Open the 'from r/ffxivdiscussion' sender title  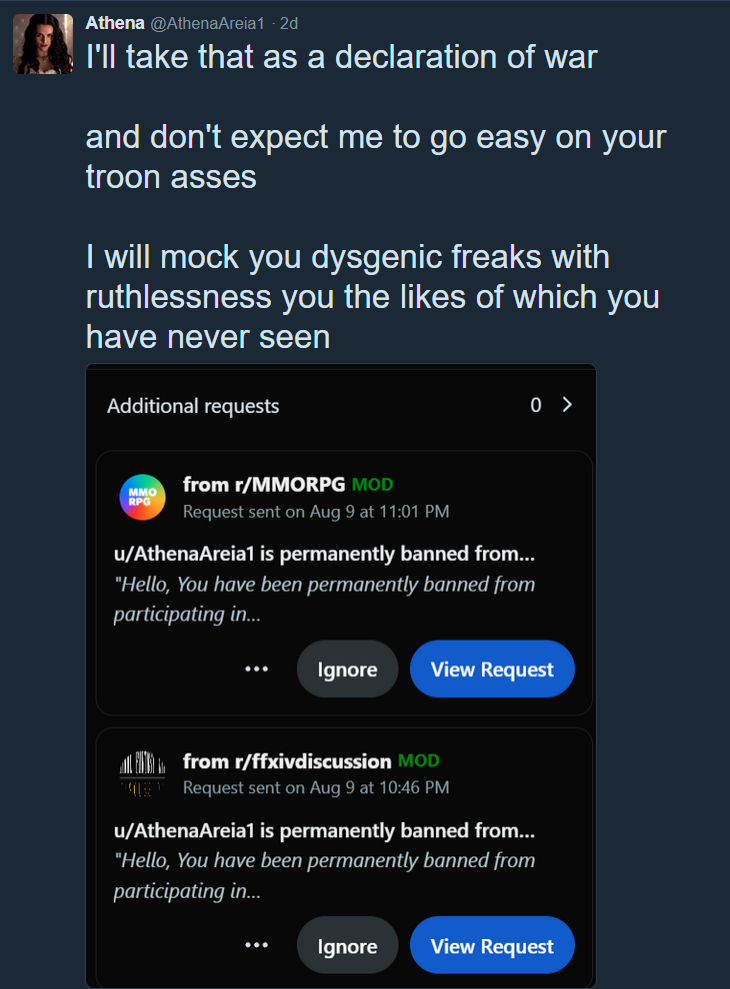tap(287, 761)
